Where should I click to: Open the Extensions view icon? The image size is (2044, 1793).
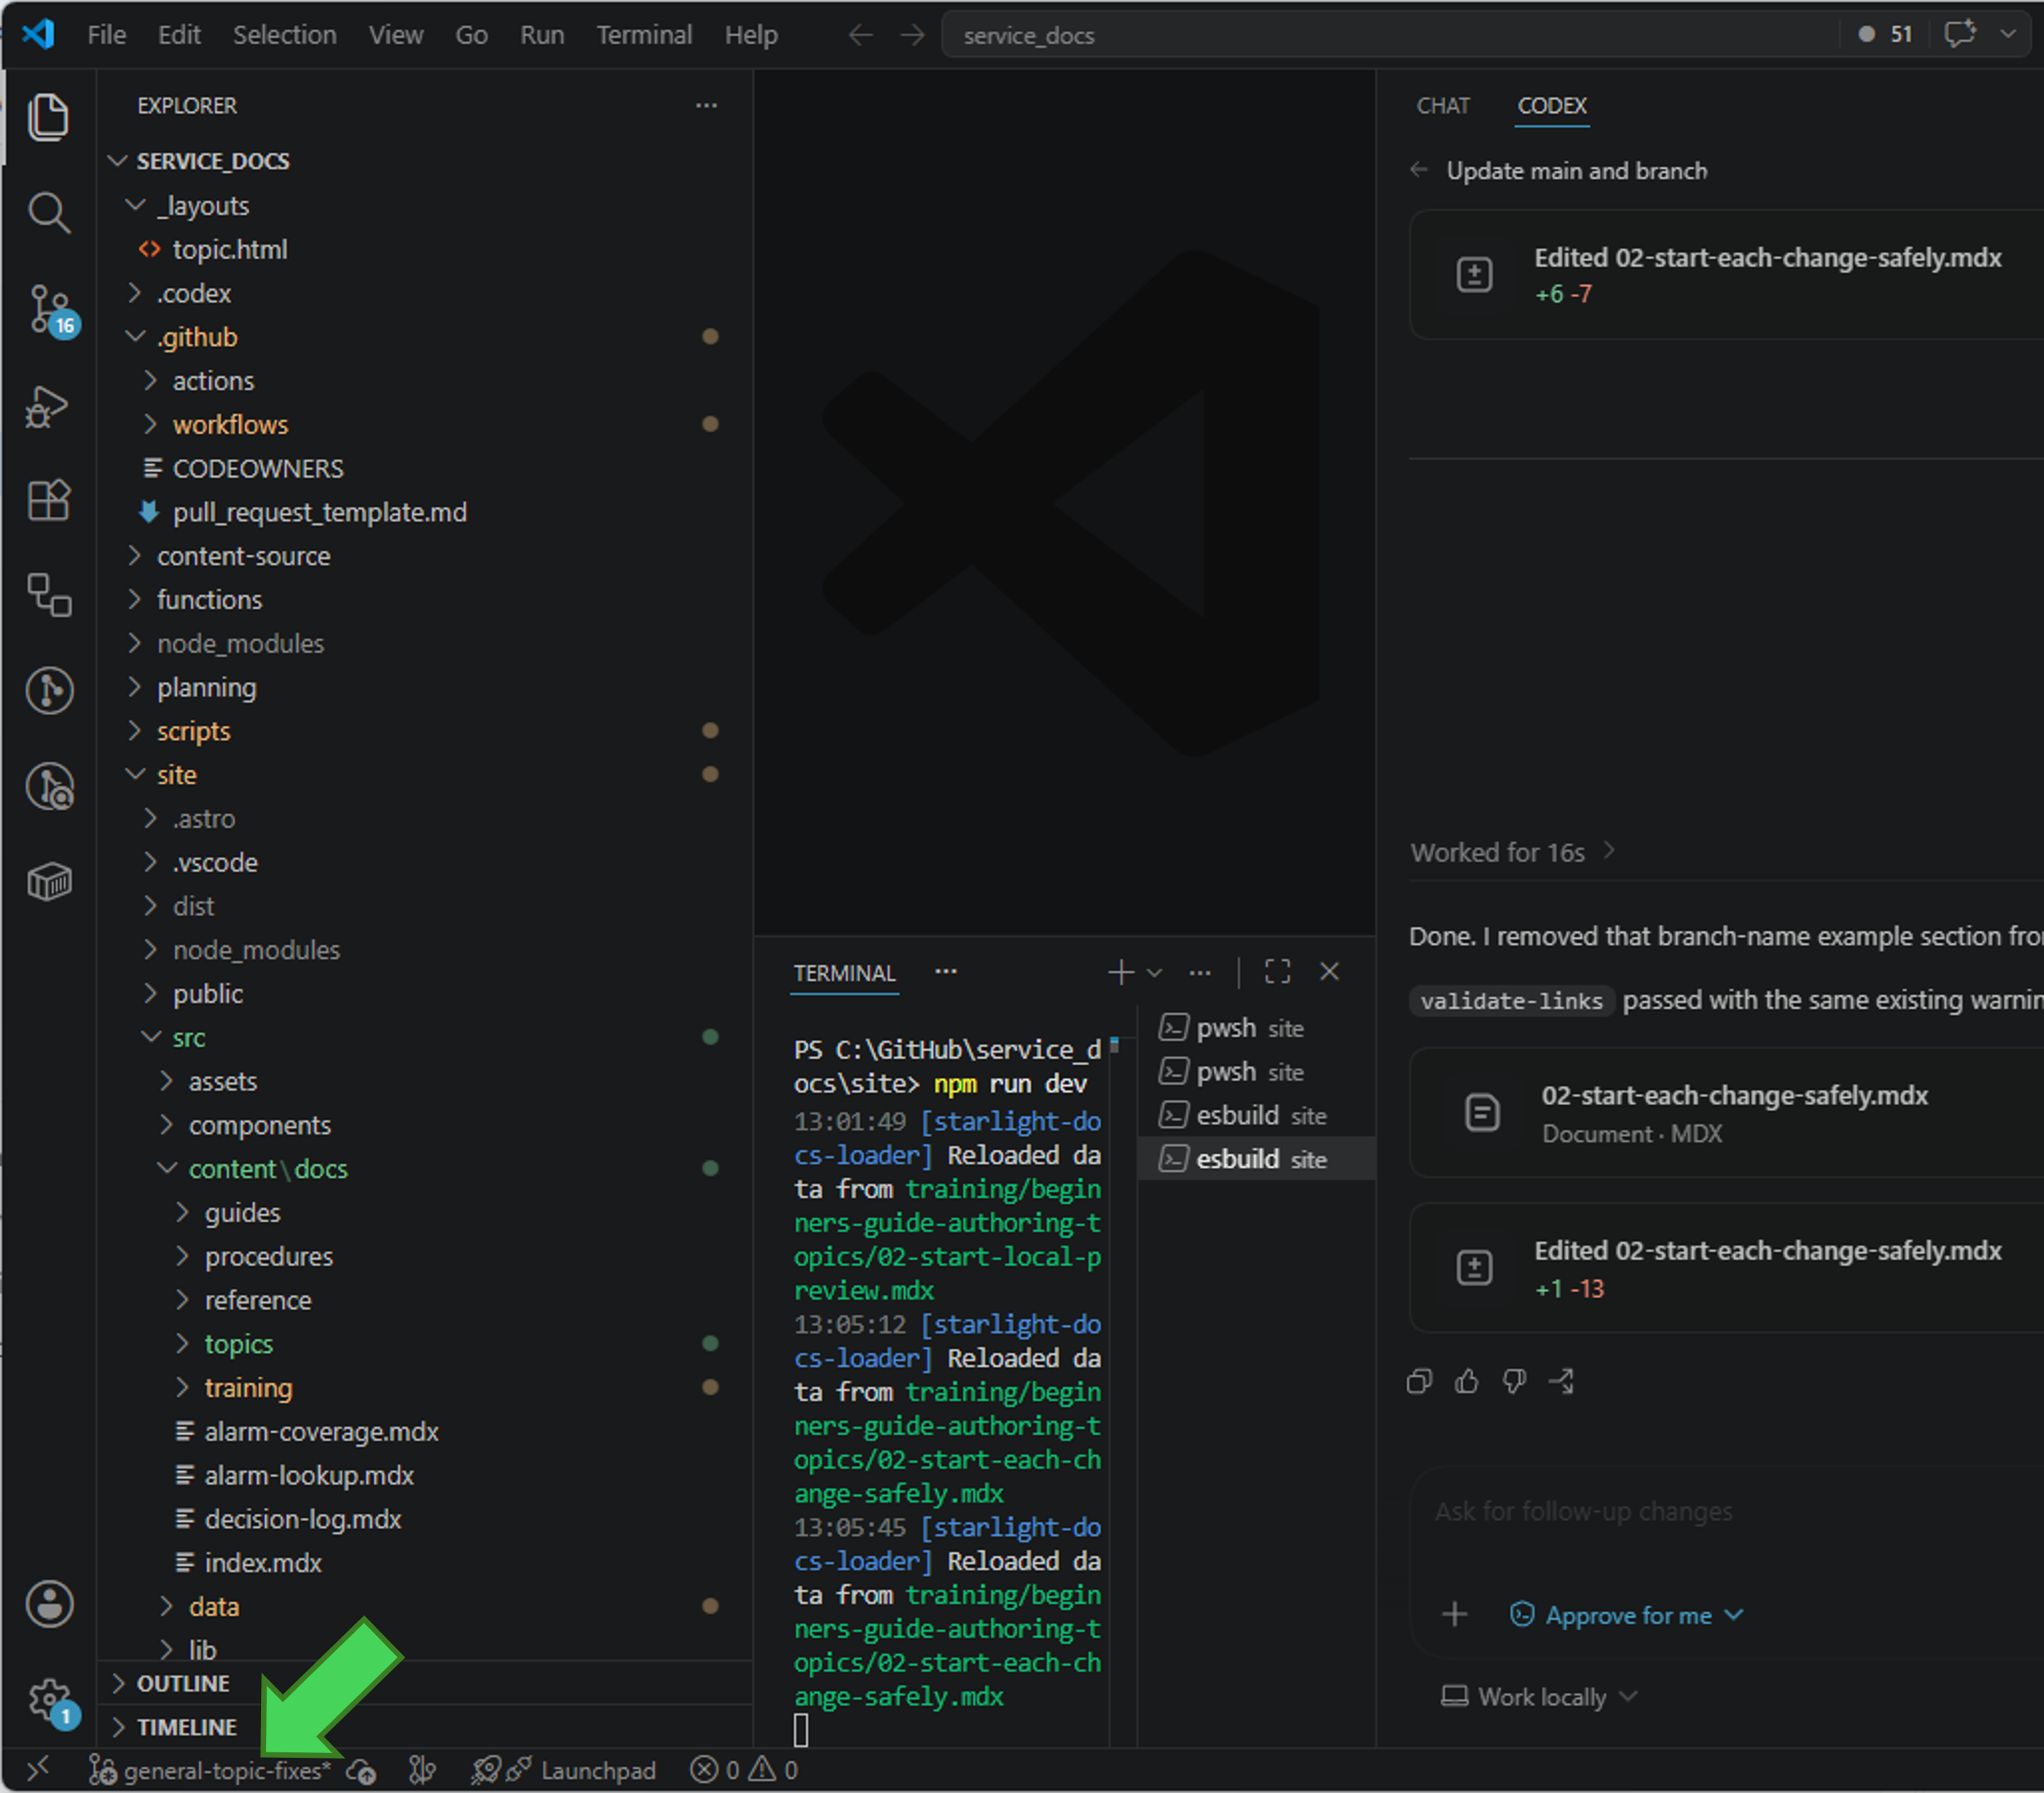click(x=48, y=499)
